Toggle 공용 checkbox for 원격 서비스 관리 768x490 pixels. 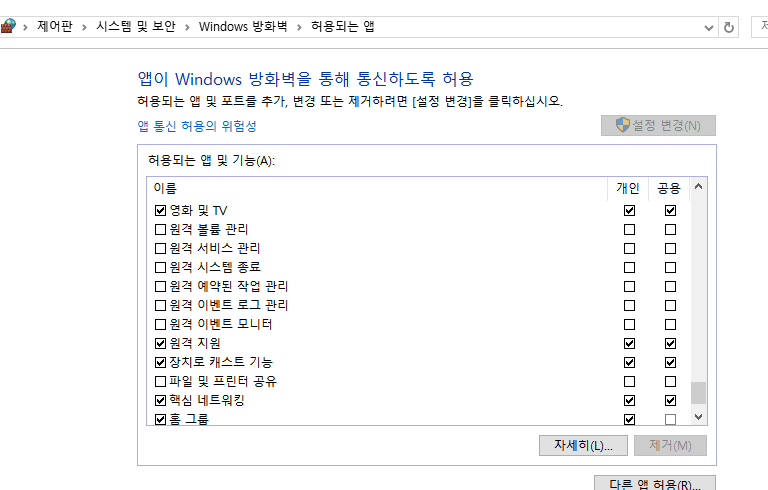[671, 248]
